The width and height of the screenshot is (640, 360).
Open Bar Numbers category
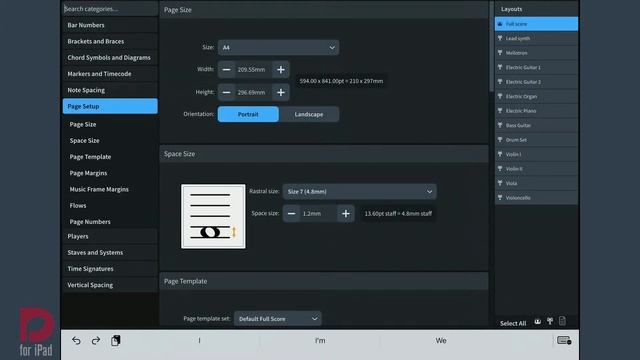110,25
